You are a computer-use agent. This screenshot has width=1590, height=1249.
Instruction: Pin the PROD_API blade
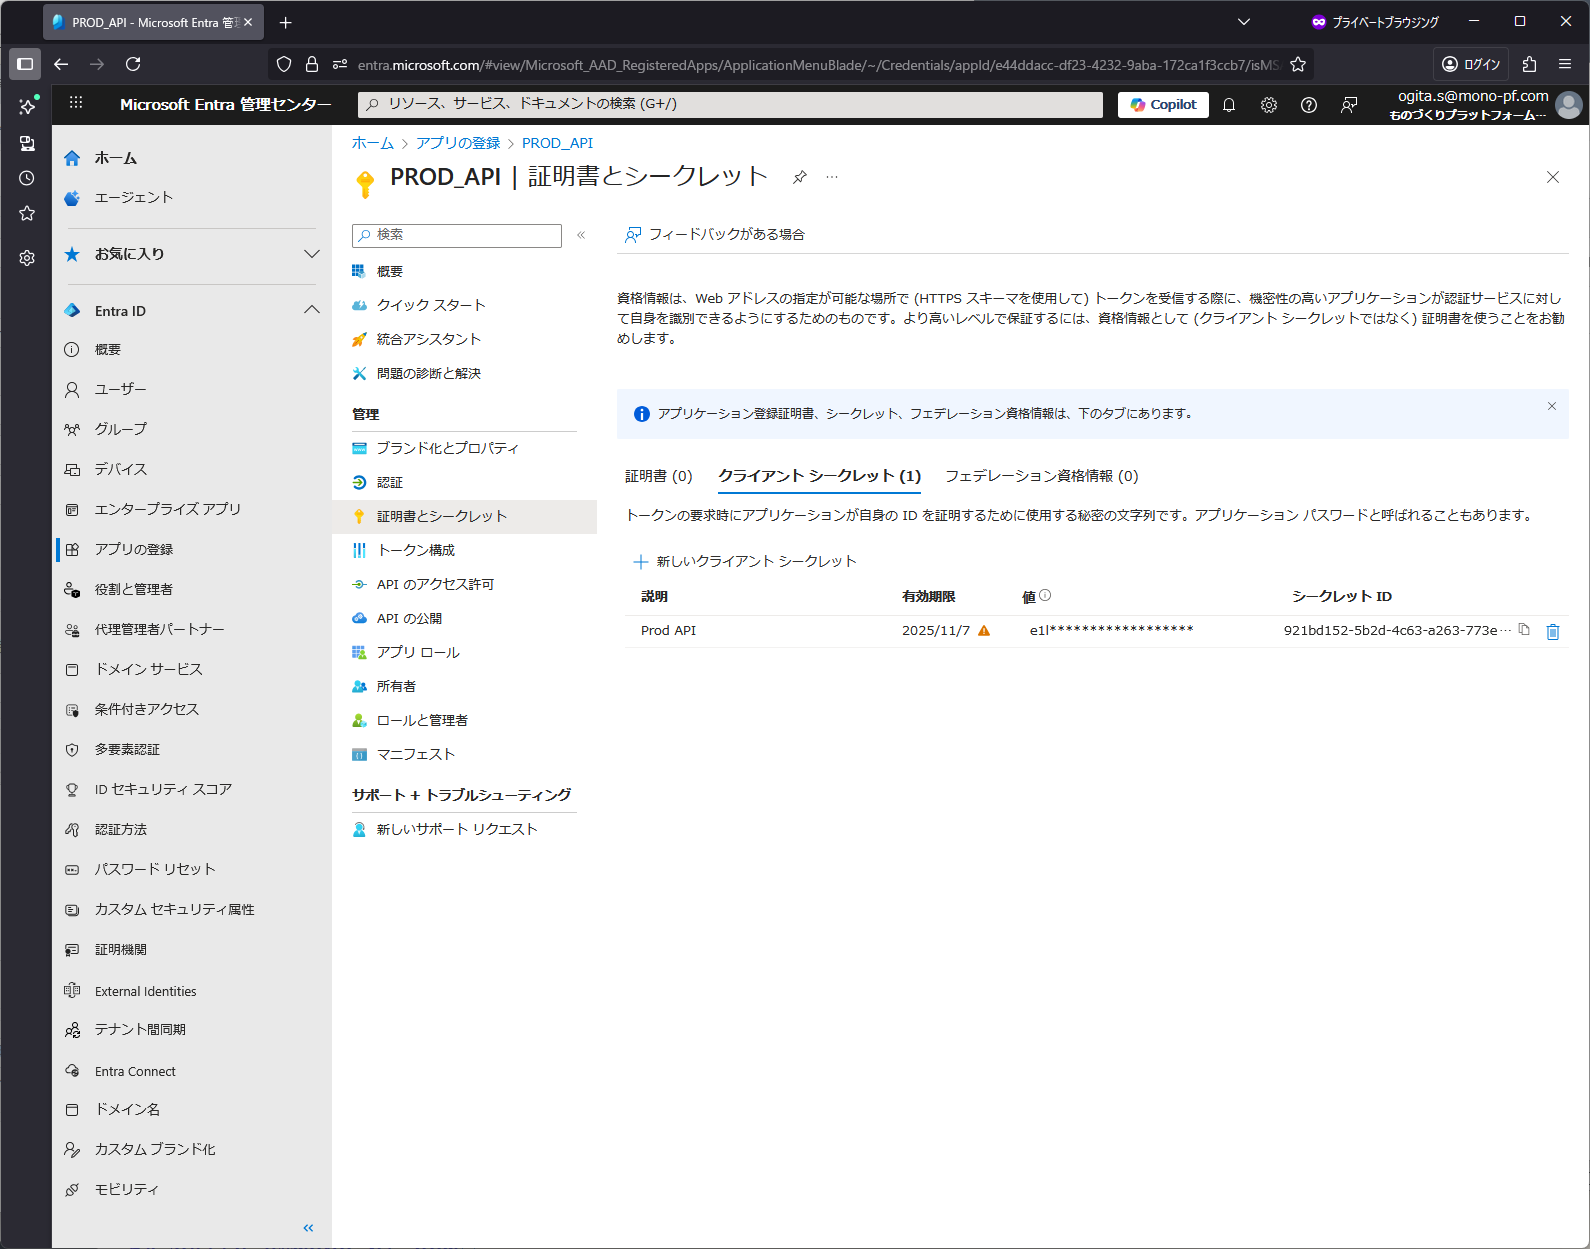click(x=799, y=177)
